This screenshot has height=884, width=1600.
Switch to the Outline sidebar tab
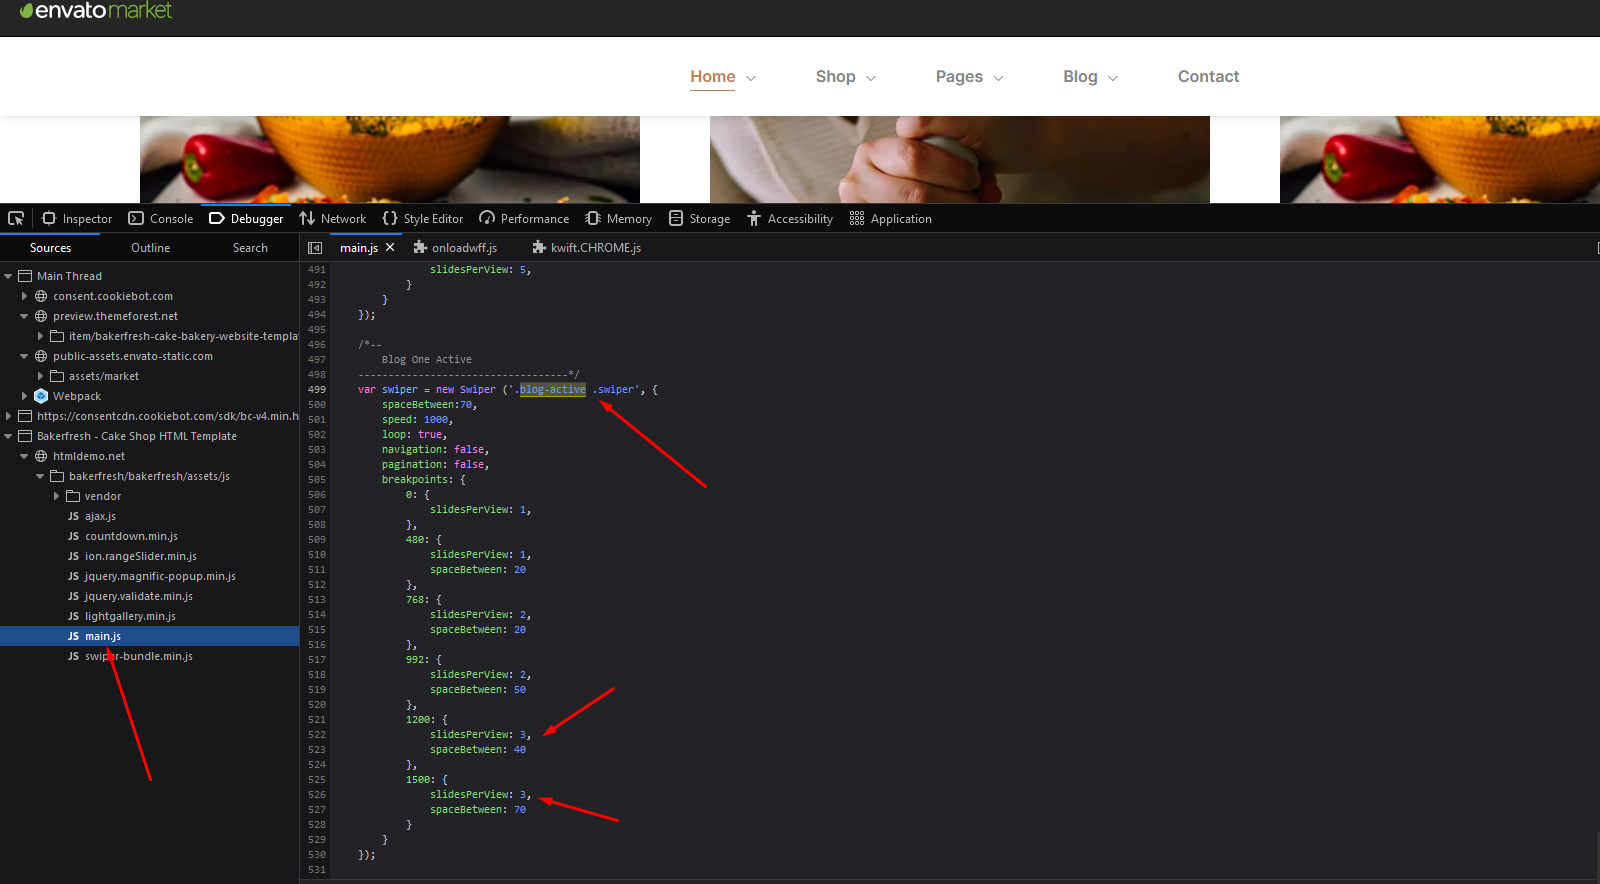pyautogui.click(x=150, y=248)
